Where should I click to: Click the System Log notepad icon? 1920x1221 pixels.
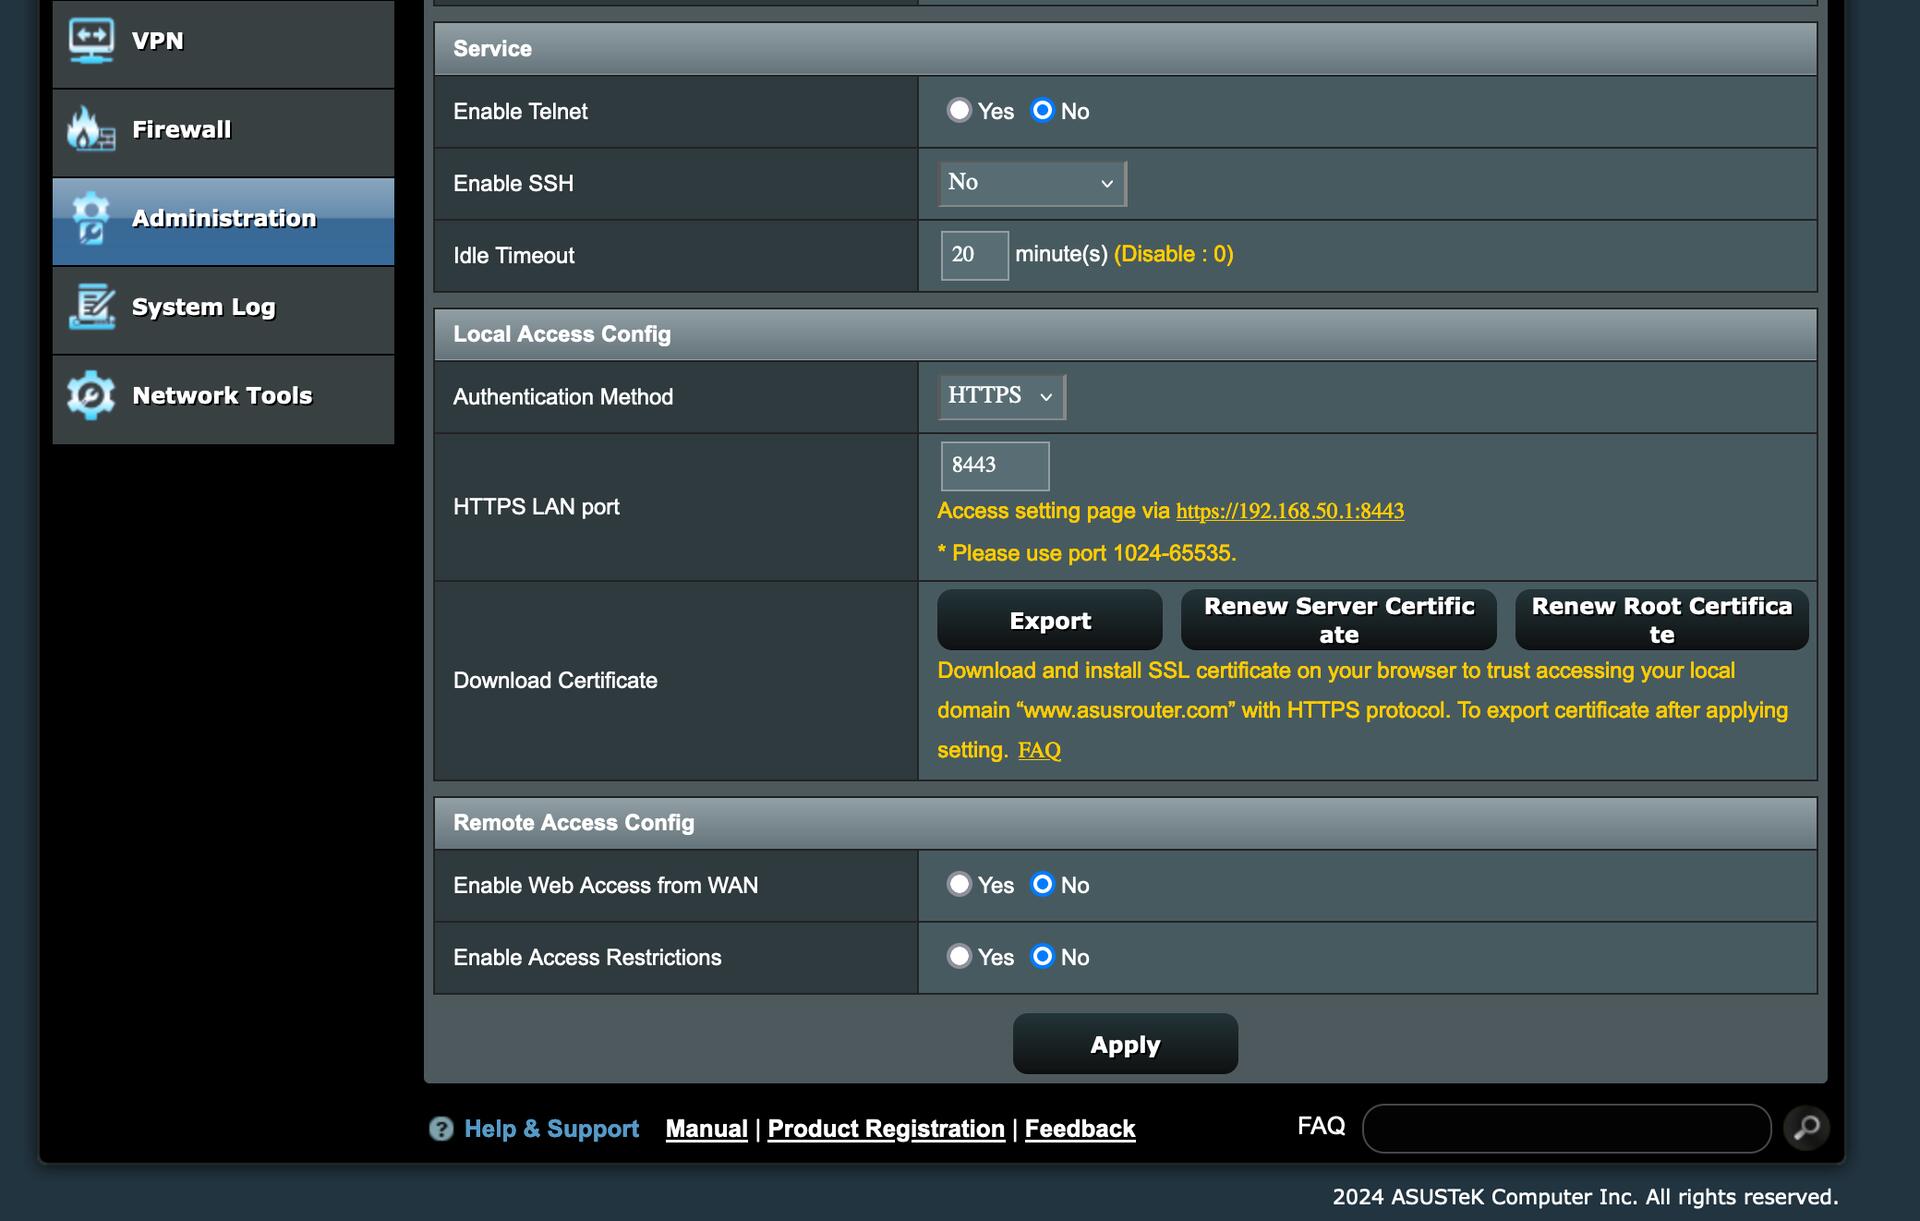pos(91,307)
